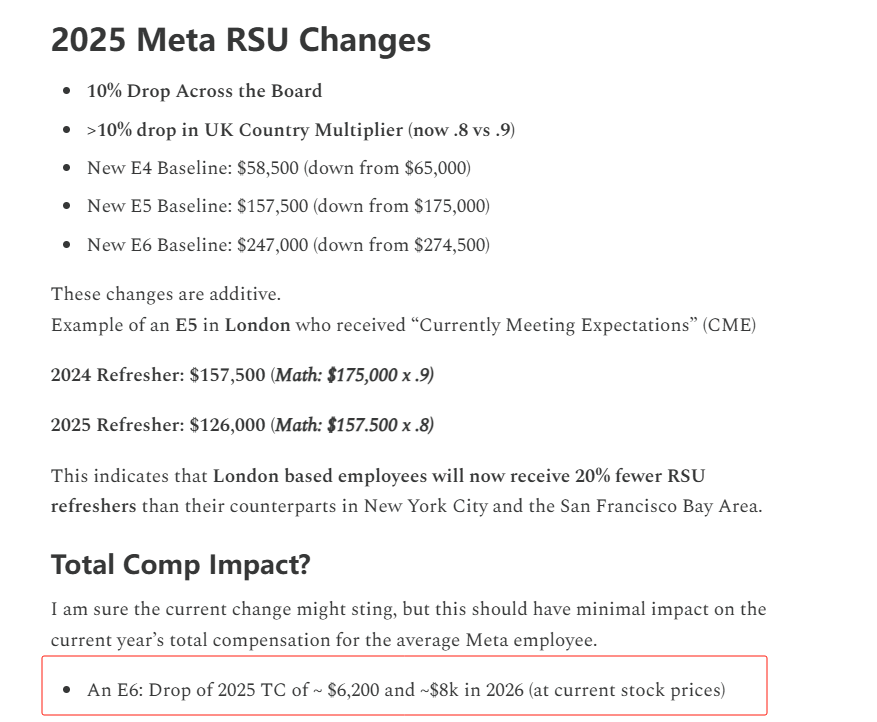Click the New E4 Baseline line
This screenshot has width=877, height=722.
pyautogui.click(x=279, y=168)
